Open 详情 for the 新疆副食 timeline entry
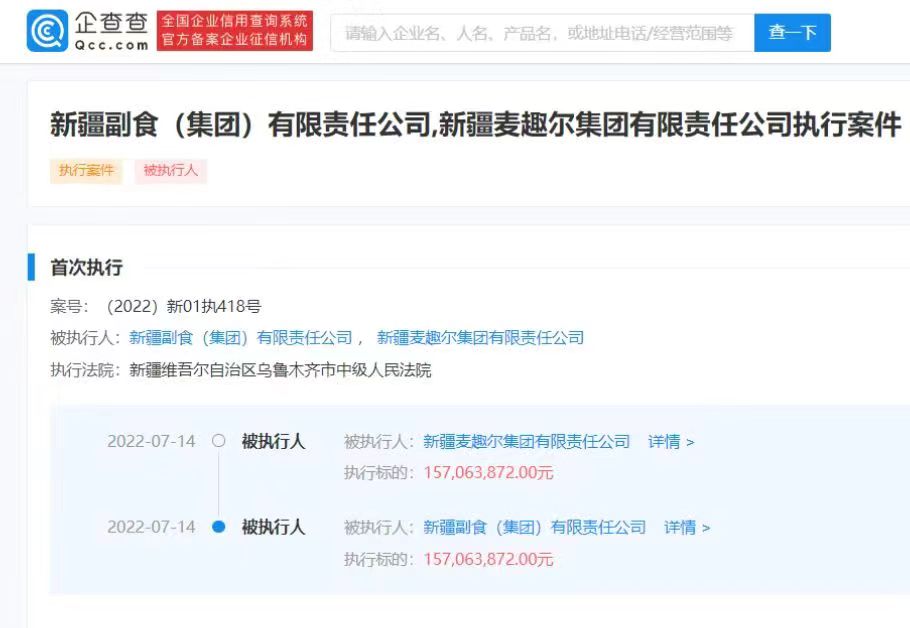Viewport: 910px width, 628px height. tap(687, 528)
